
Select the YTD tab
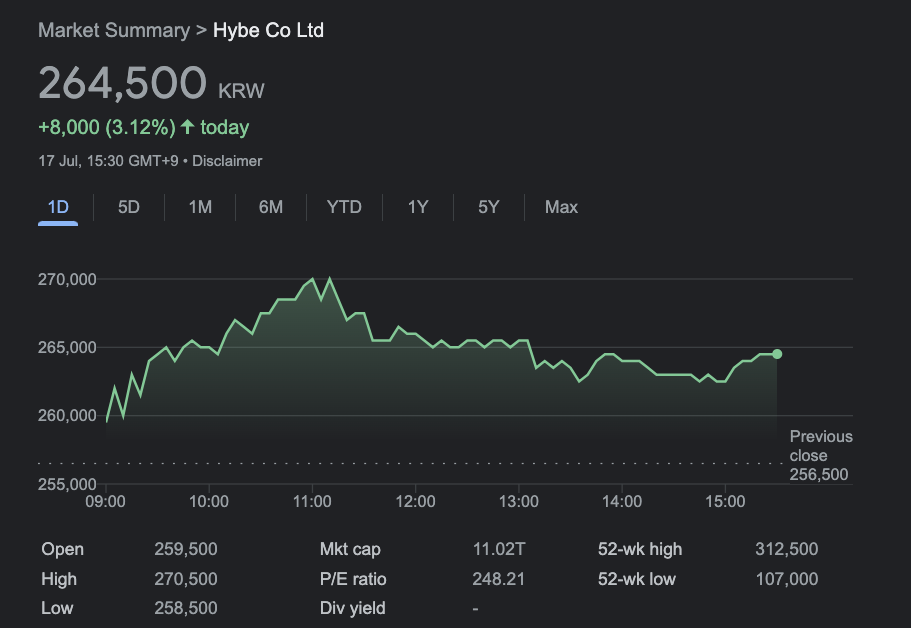(344, 207)
